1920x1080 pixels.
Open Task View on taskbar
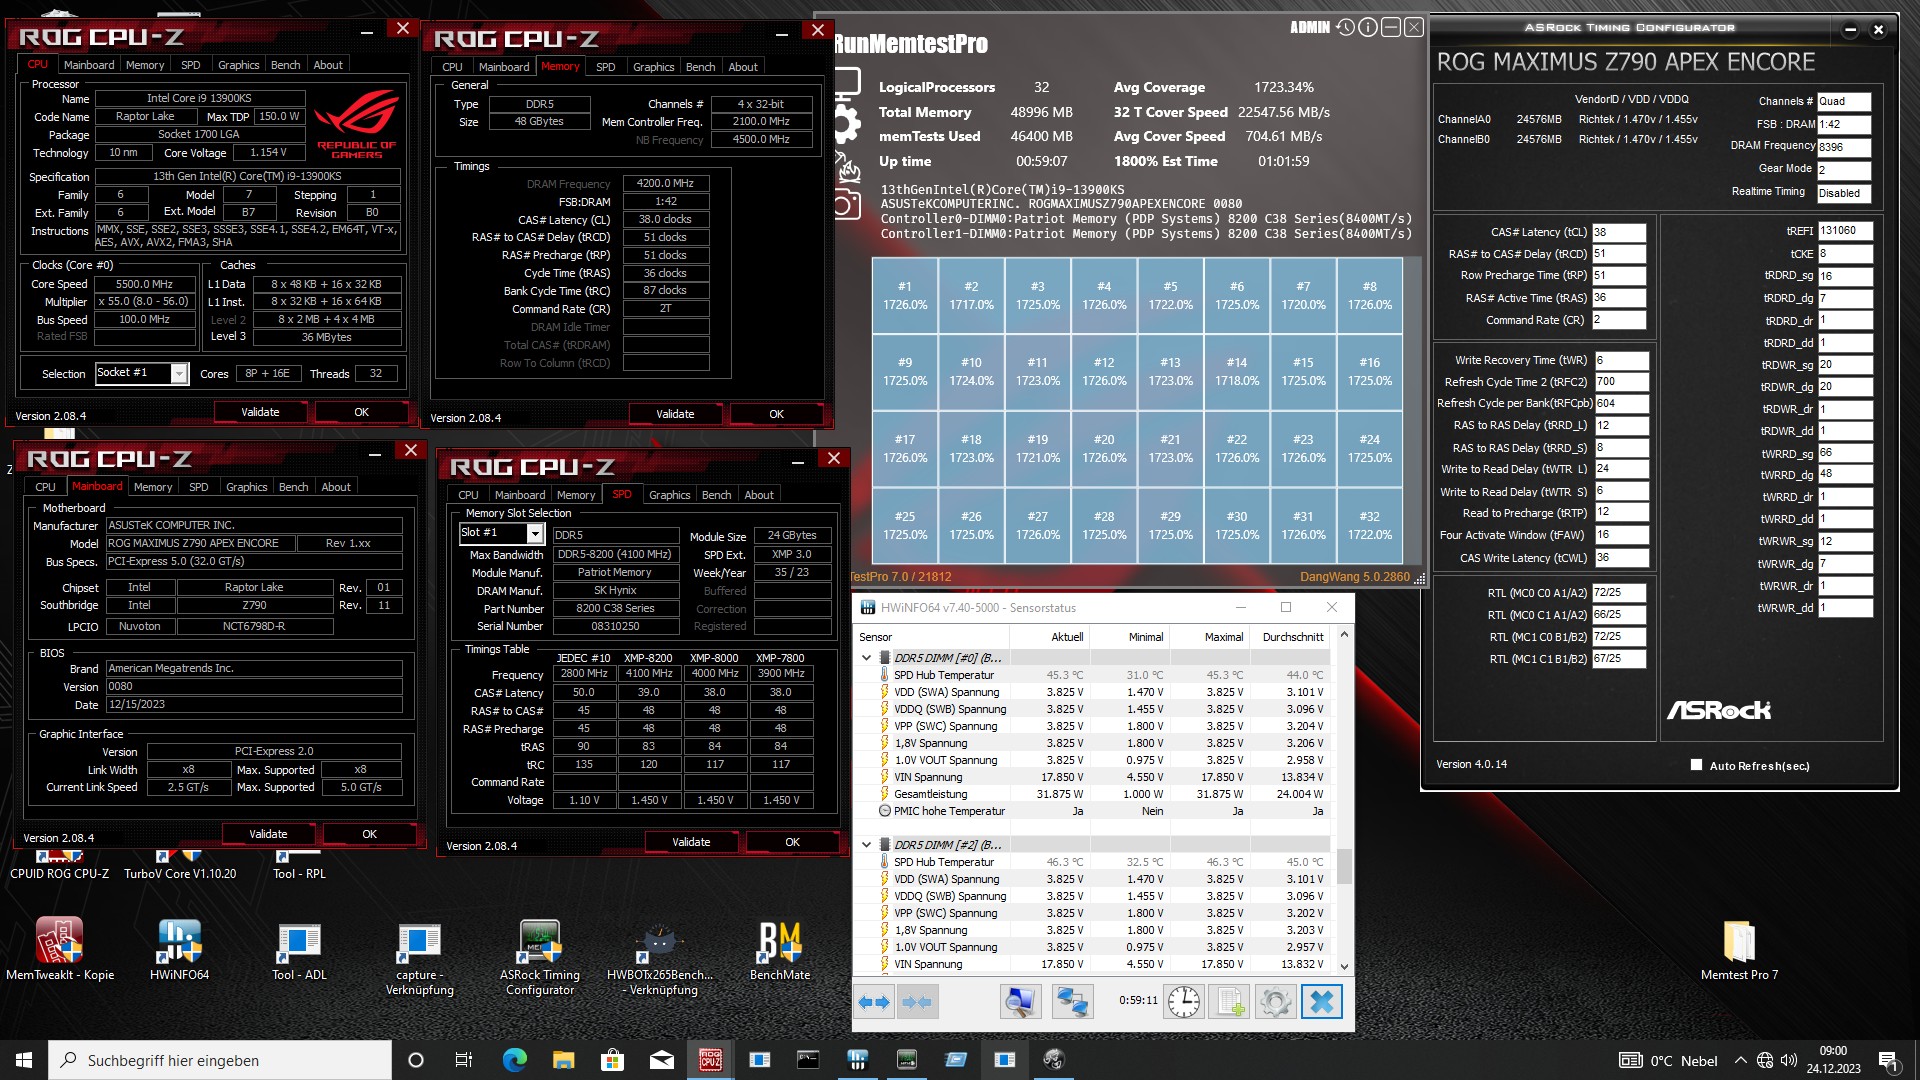[464, 1060]
